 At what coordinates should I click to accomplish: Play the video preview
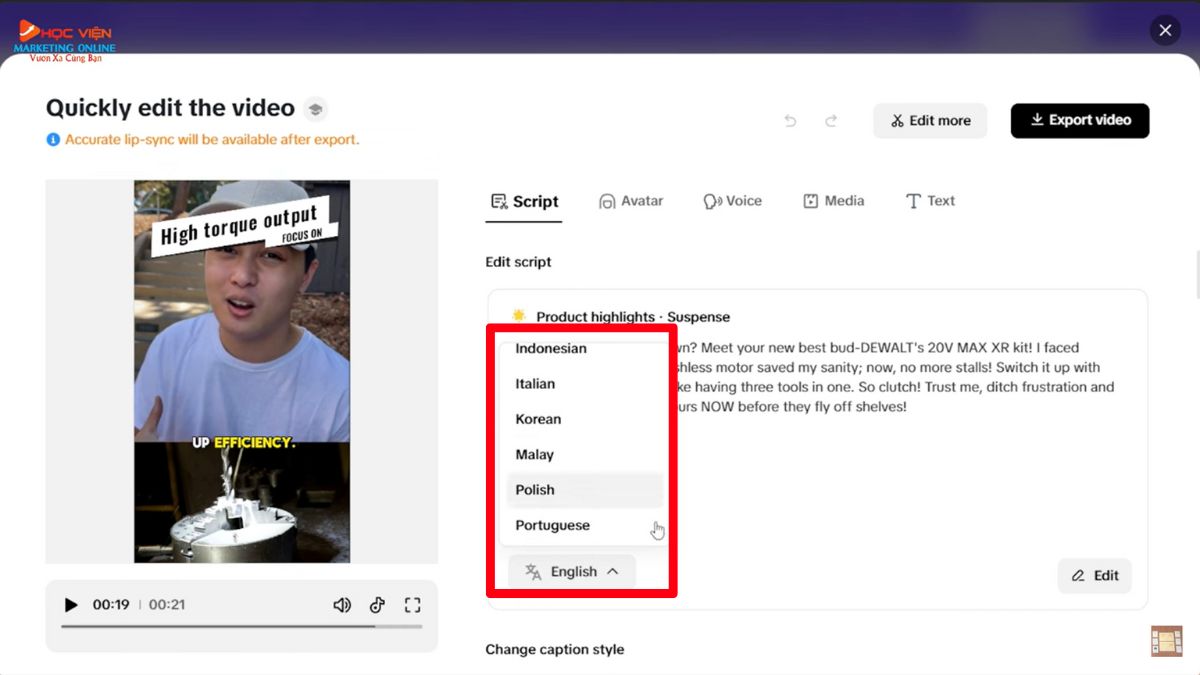pos(71,605)
